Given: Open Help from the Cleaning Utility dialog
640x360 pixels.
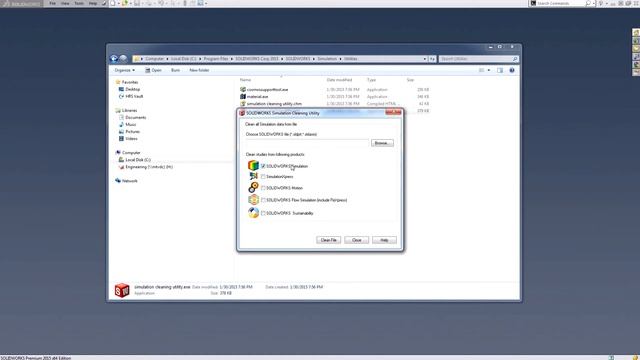Looking at the screenshot, I should click(x=384, y=240).
